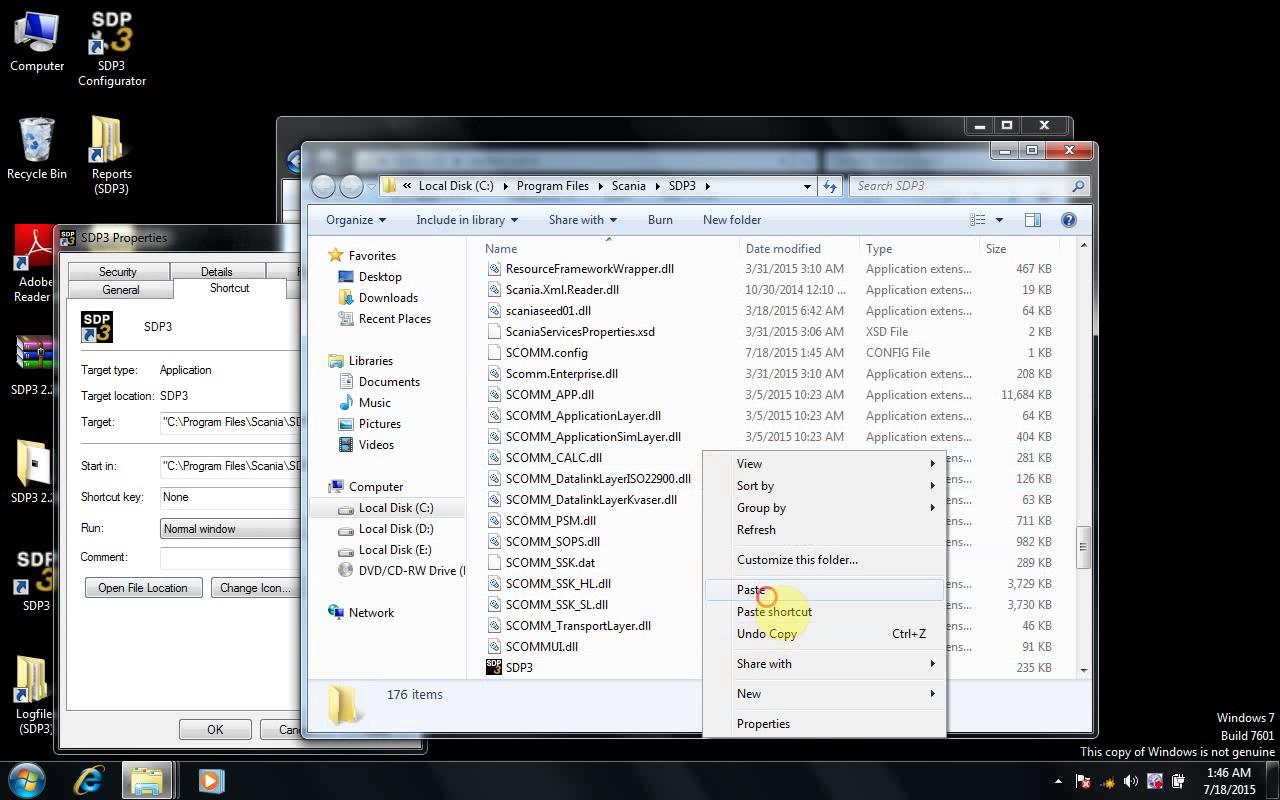The width and height of the screenshot is (1280, 800).
Task: Open the Recycle Bin on desktop
Action: point(37,148)
